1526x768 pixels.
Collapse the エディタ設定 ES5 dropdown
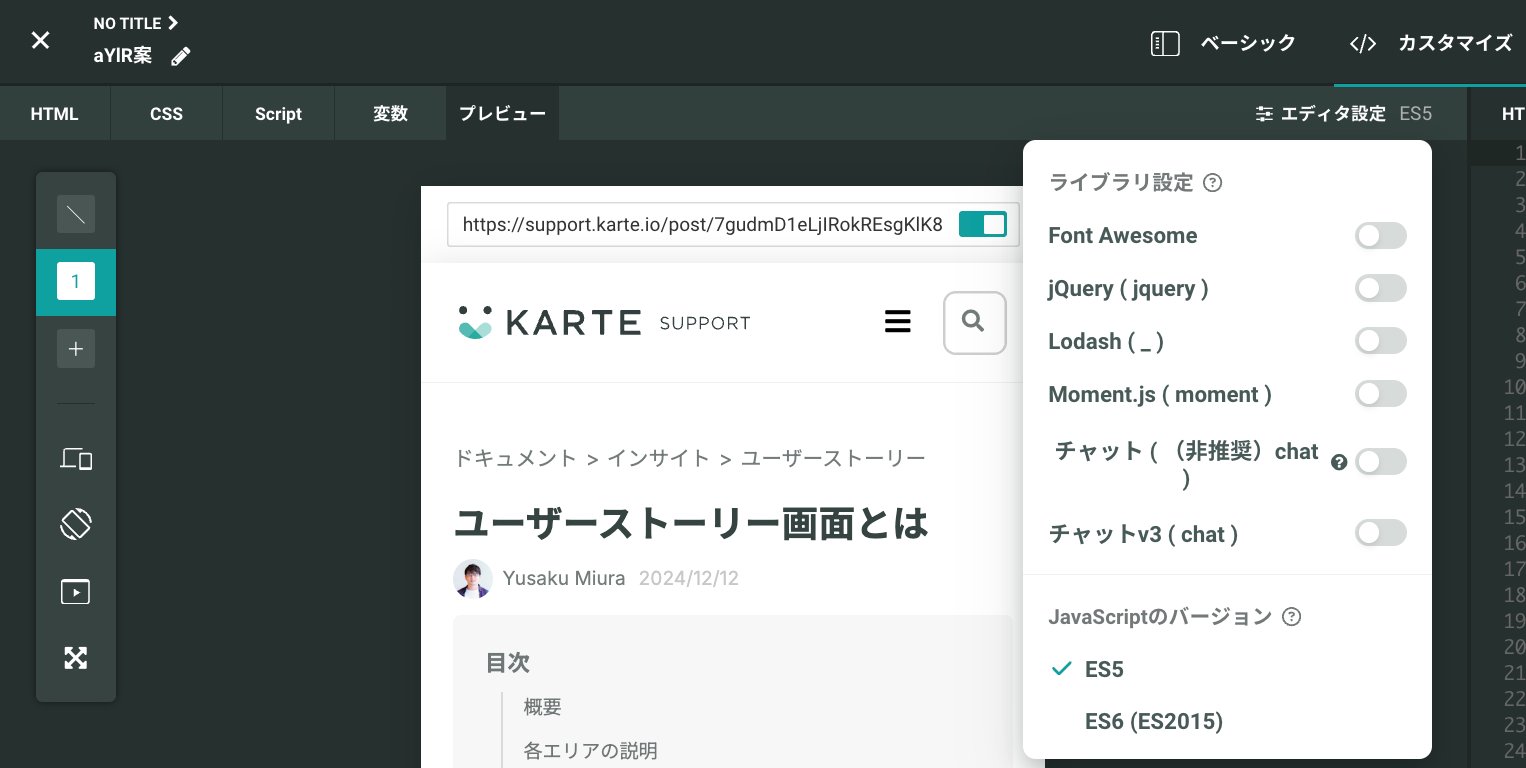tap(1344, 114)
